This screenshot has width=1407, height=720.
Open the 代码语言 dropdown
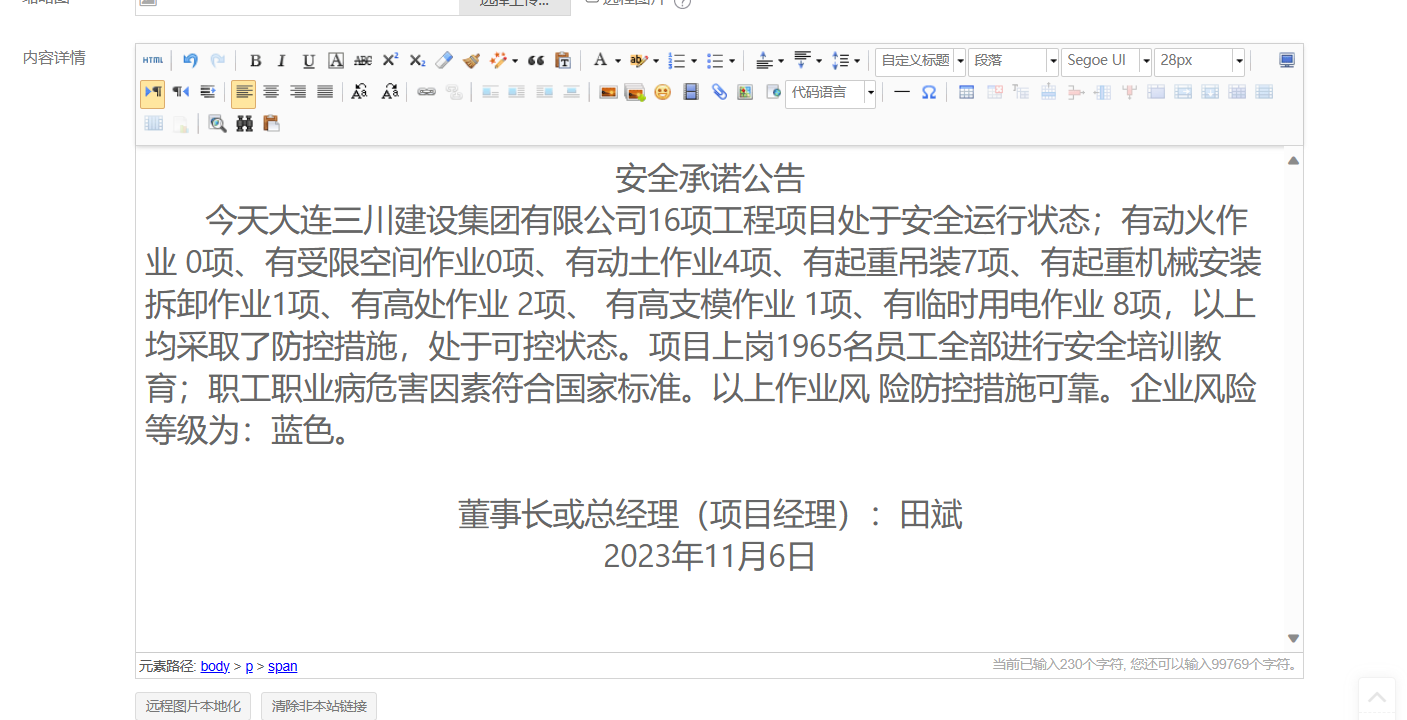coord(831,93)
